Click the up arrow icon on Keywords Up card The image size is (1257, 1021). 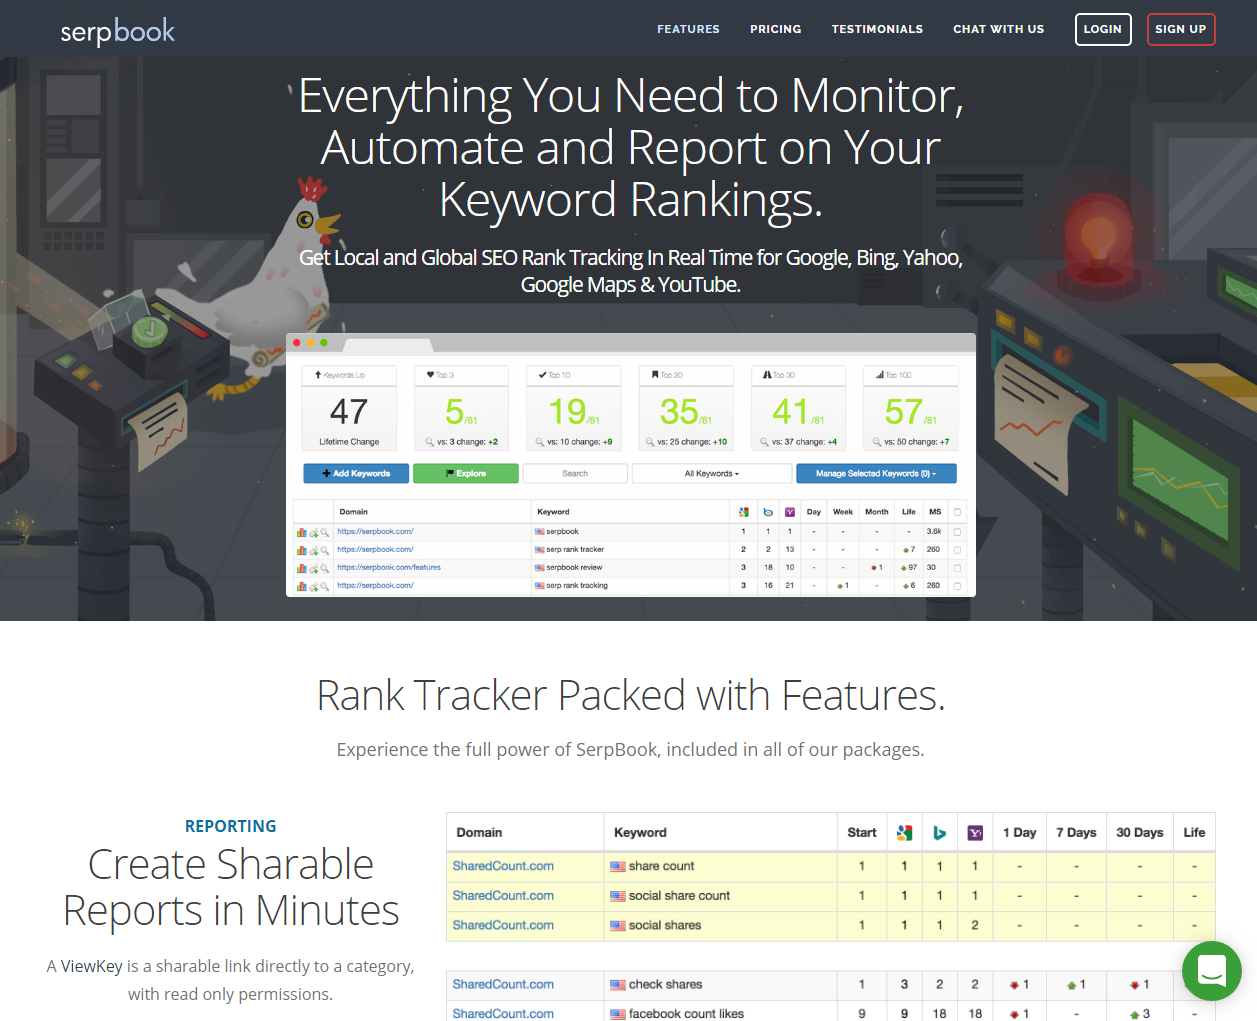(318, 375)
